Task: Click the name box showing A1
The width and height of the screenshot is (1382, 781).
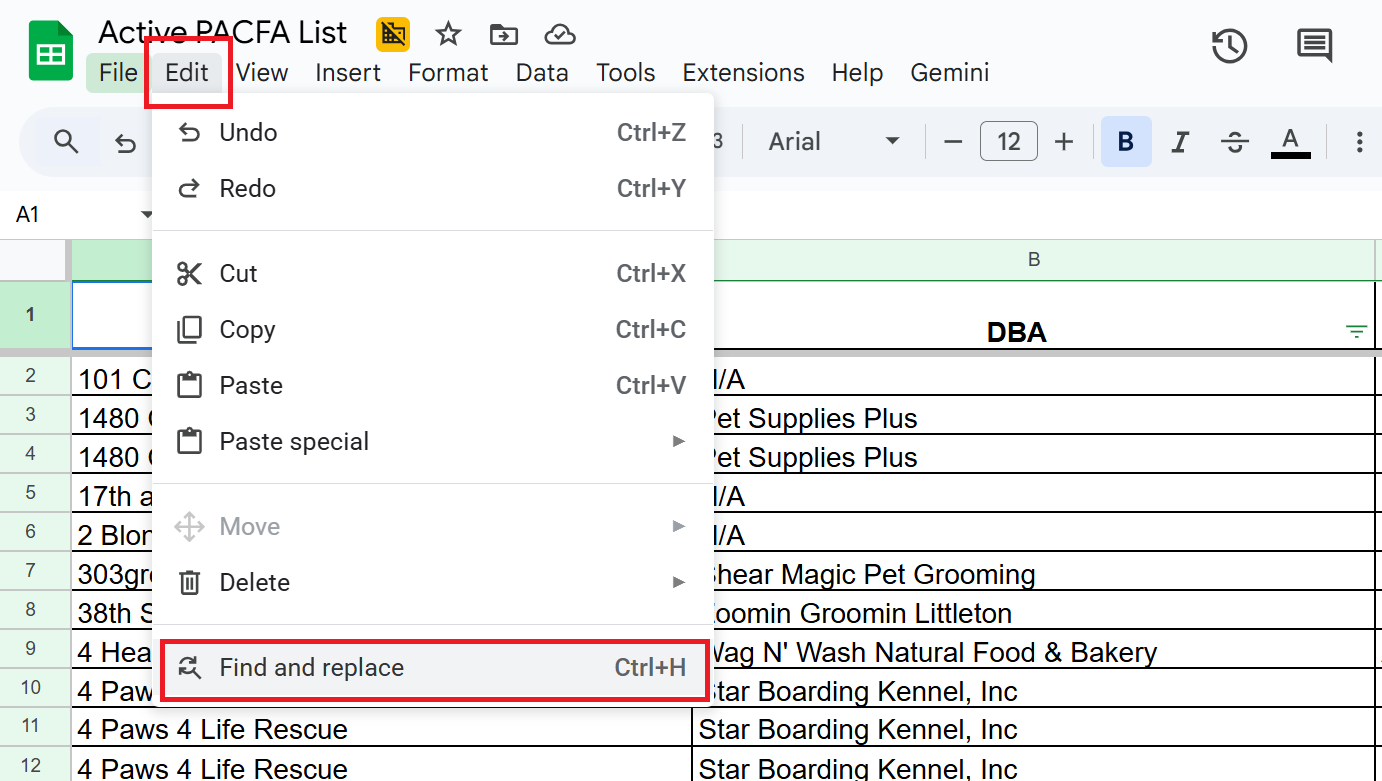Action: tap(70, 213)
